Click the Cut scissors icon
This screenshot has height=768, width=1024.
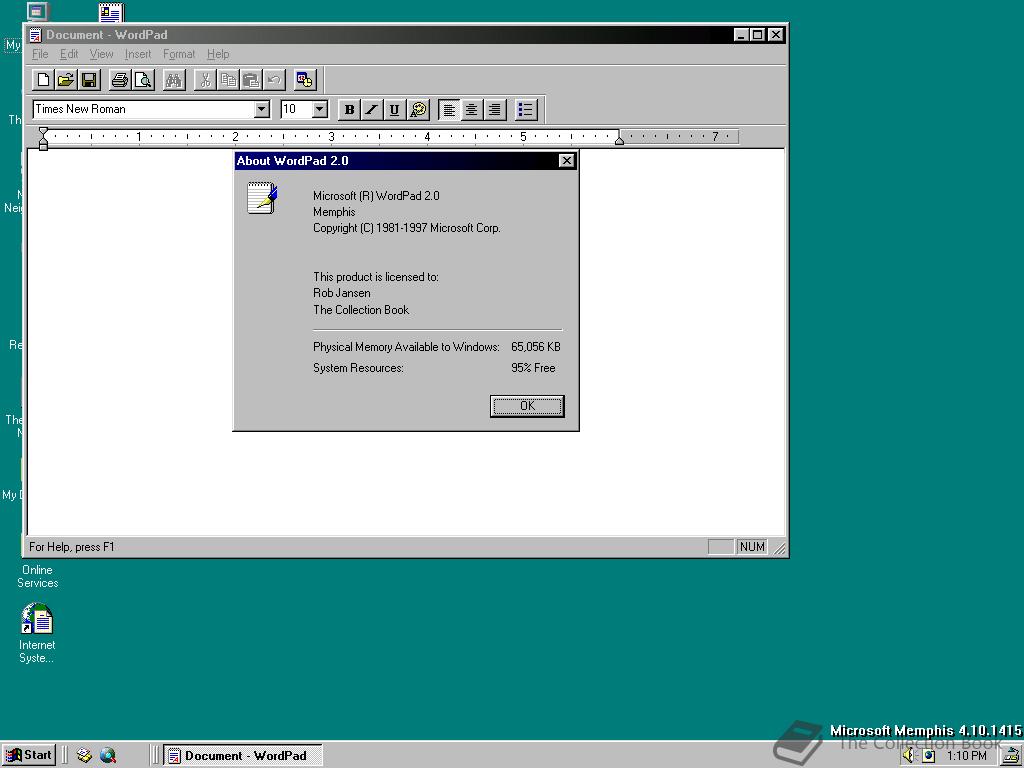(205, 80)
